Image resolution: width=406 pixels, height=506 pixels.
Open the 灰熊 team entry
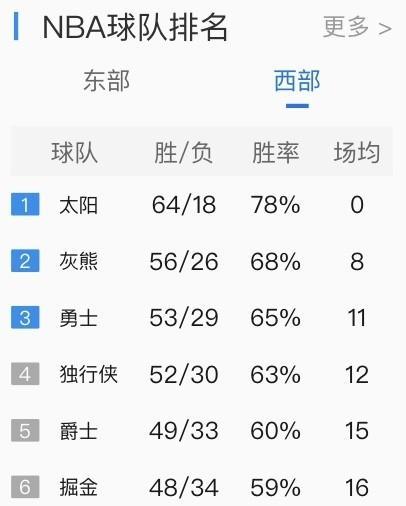(x=79, y=261)
